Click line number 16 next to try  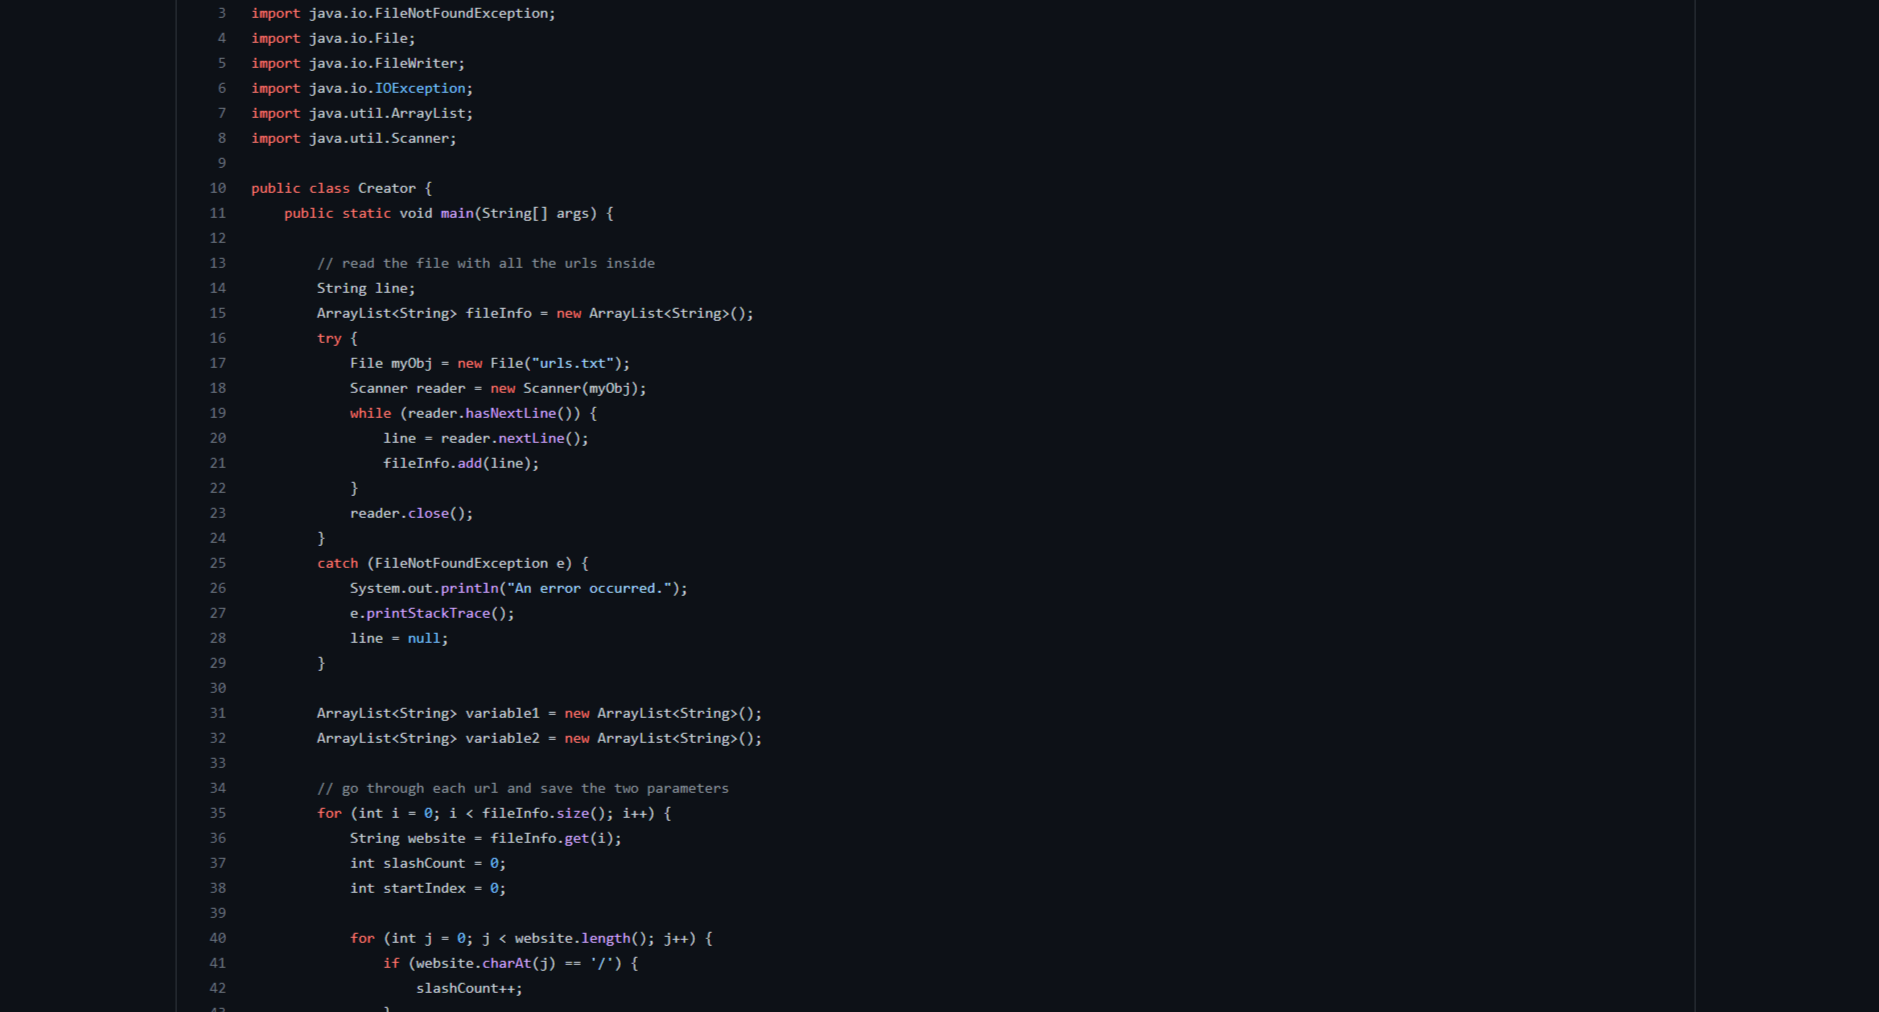tap(218, 338)
